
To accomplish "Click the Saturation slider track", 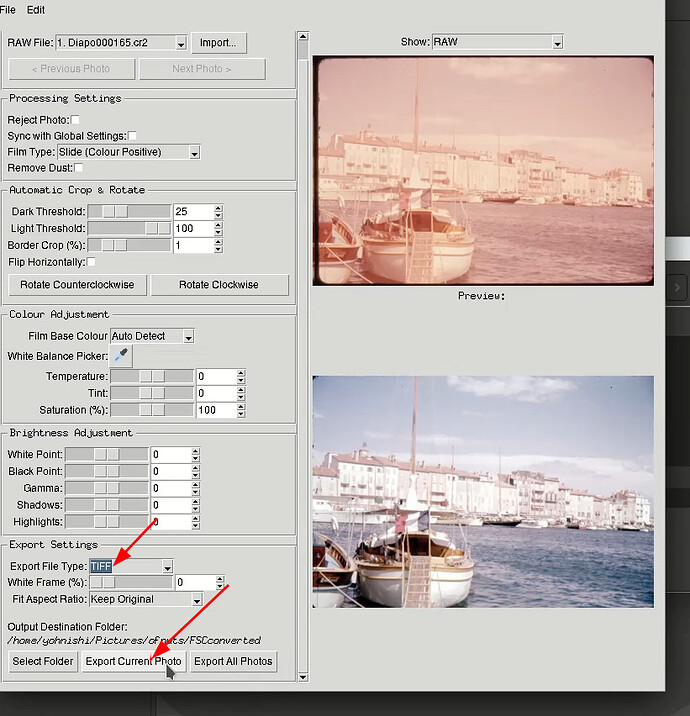I will tap(150, 410).
